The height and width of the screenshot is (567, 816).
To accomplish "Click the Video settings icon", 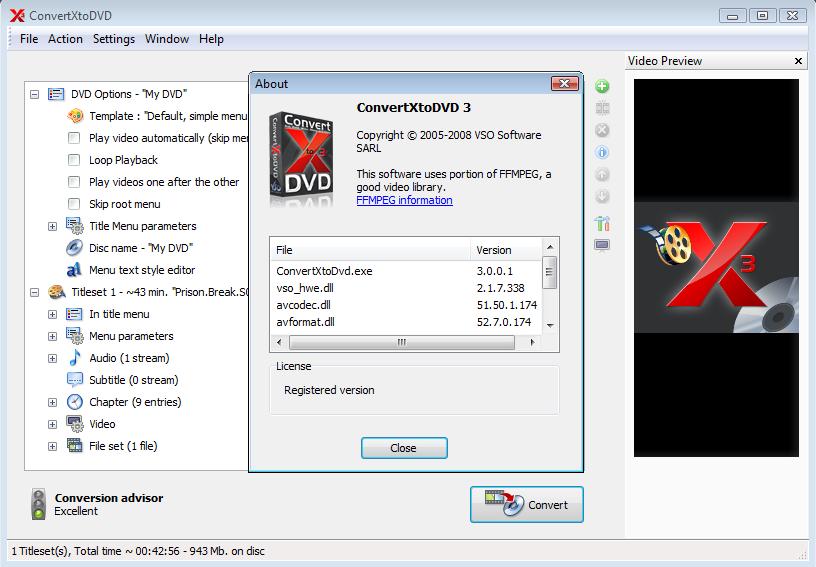I will (x=75, y=424).
